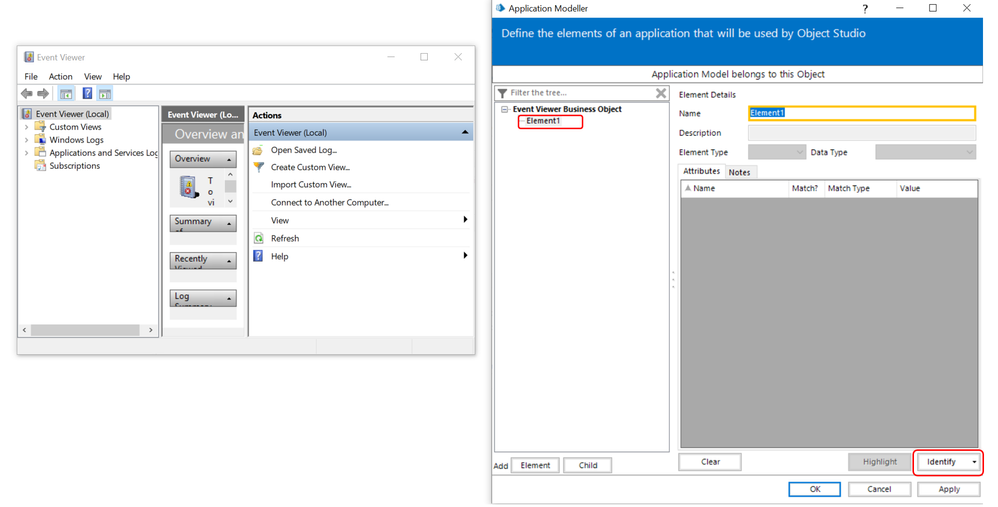This screenshot has width=998, height=507.
Task: Open the View submenu arrow in Actions
Action: click(465, 219)
